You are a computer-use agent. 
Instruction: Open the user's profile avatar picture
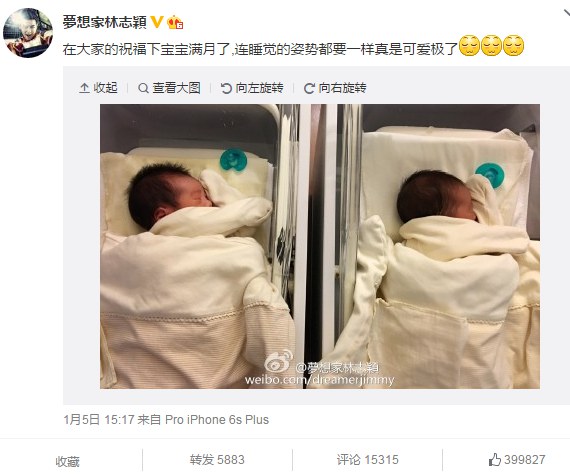coord(28,33)
